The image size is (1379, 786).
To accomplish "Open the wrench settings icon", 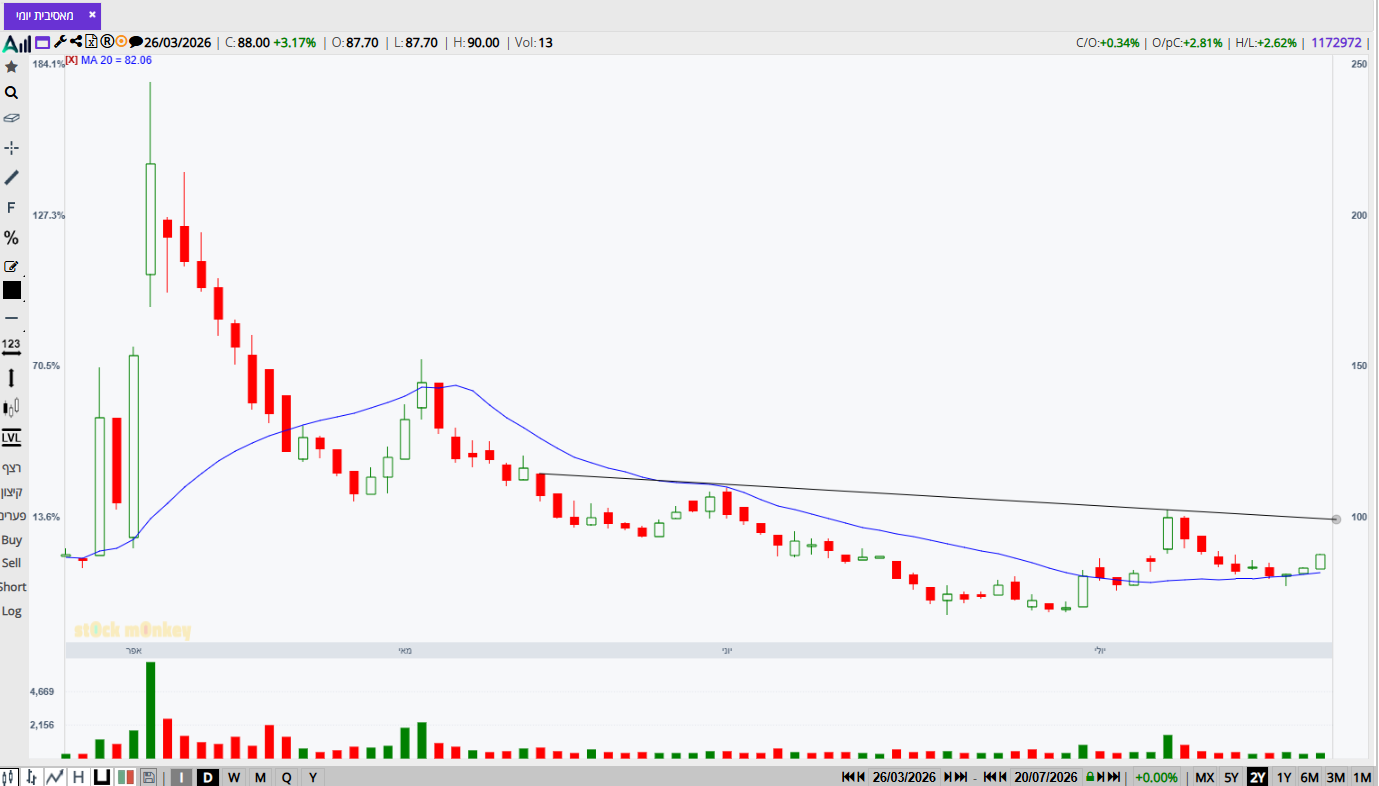I will coord(59,42).
